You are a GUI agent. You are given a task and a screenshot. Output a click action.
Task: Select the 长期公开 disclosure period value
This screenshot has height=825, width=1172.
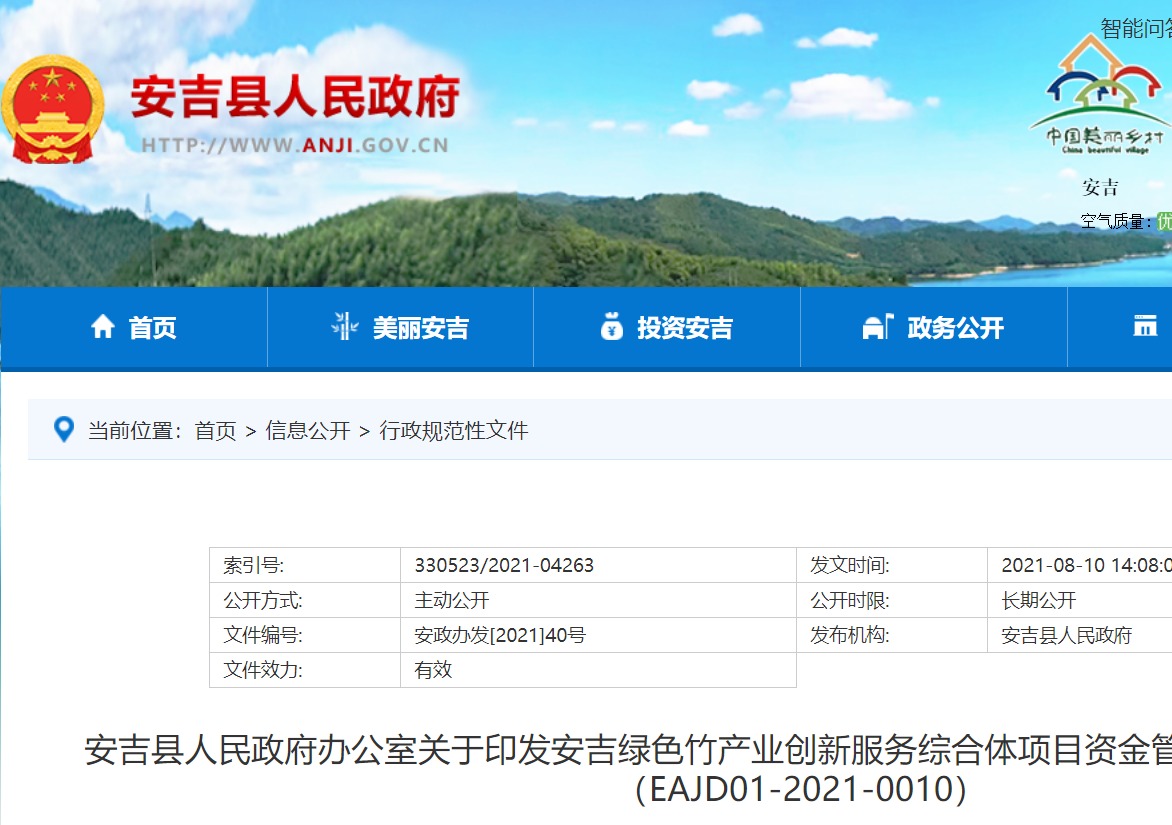coord(1039,600)
